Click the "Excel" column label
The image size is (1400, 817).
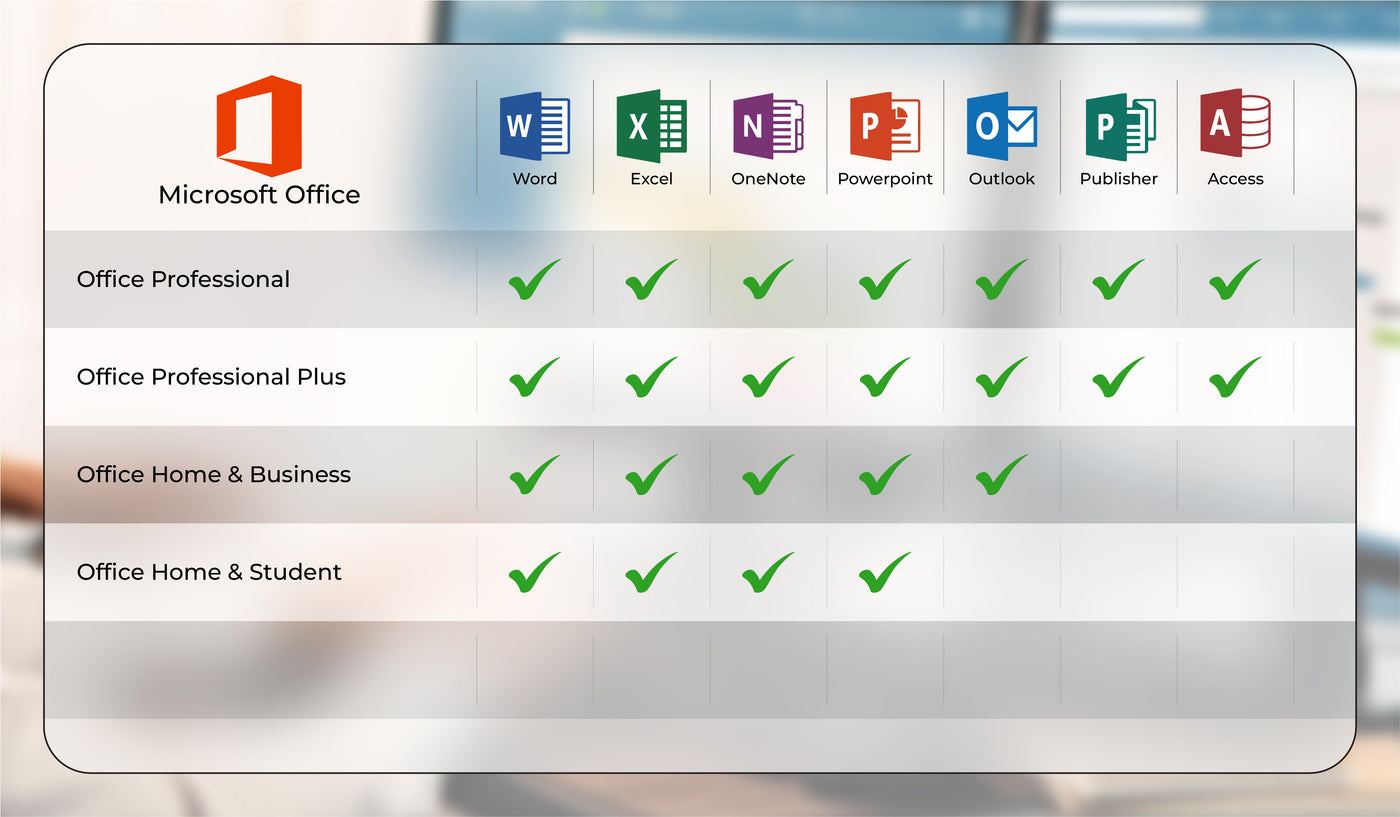[x=652, y=179]
